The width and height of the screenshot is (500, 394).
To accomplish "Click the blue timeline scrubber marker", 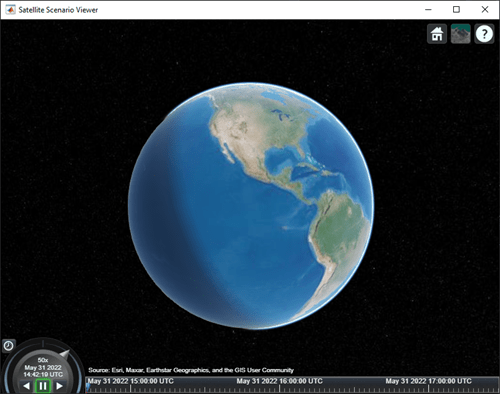I will pos(88,388).
